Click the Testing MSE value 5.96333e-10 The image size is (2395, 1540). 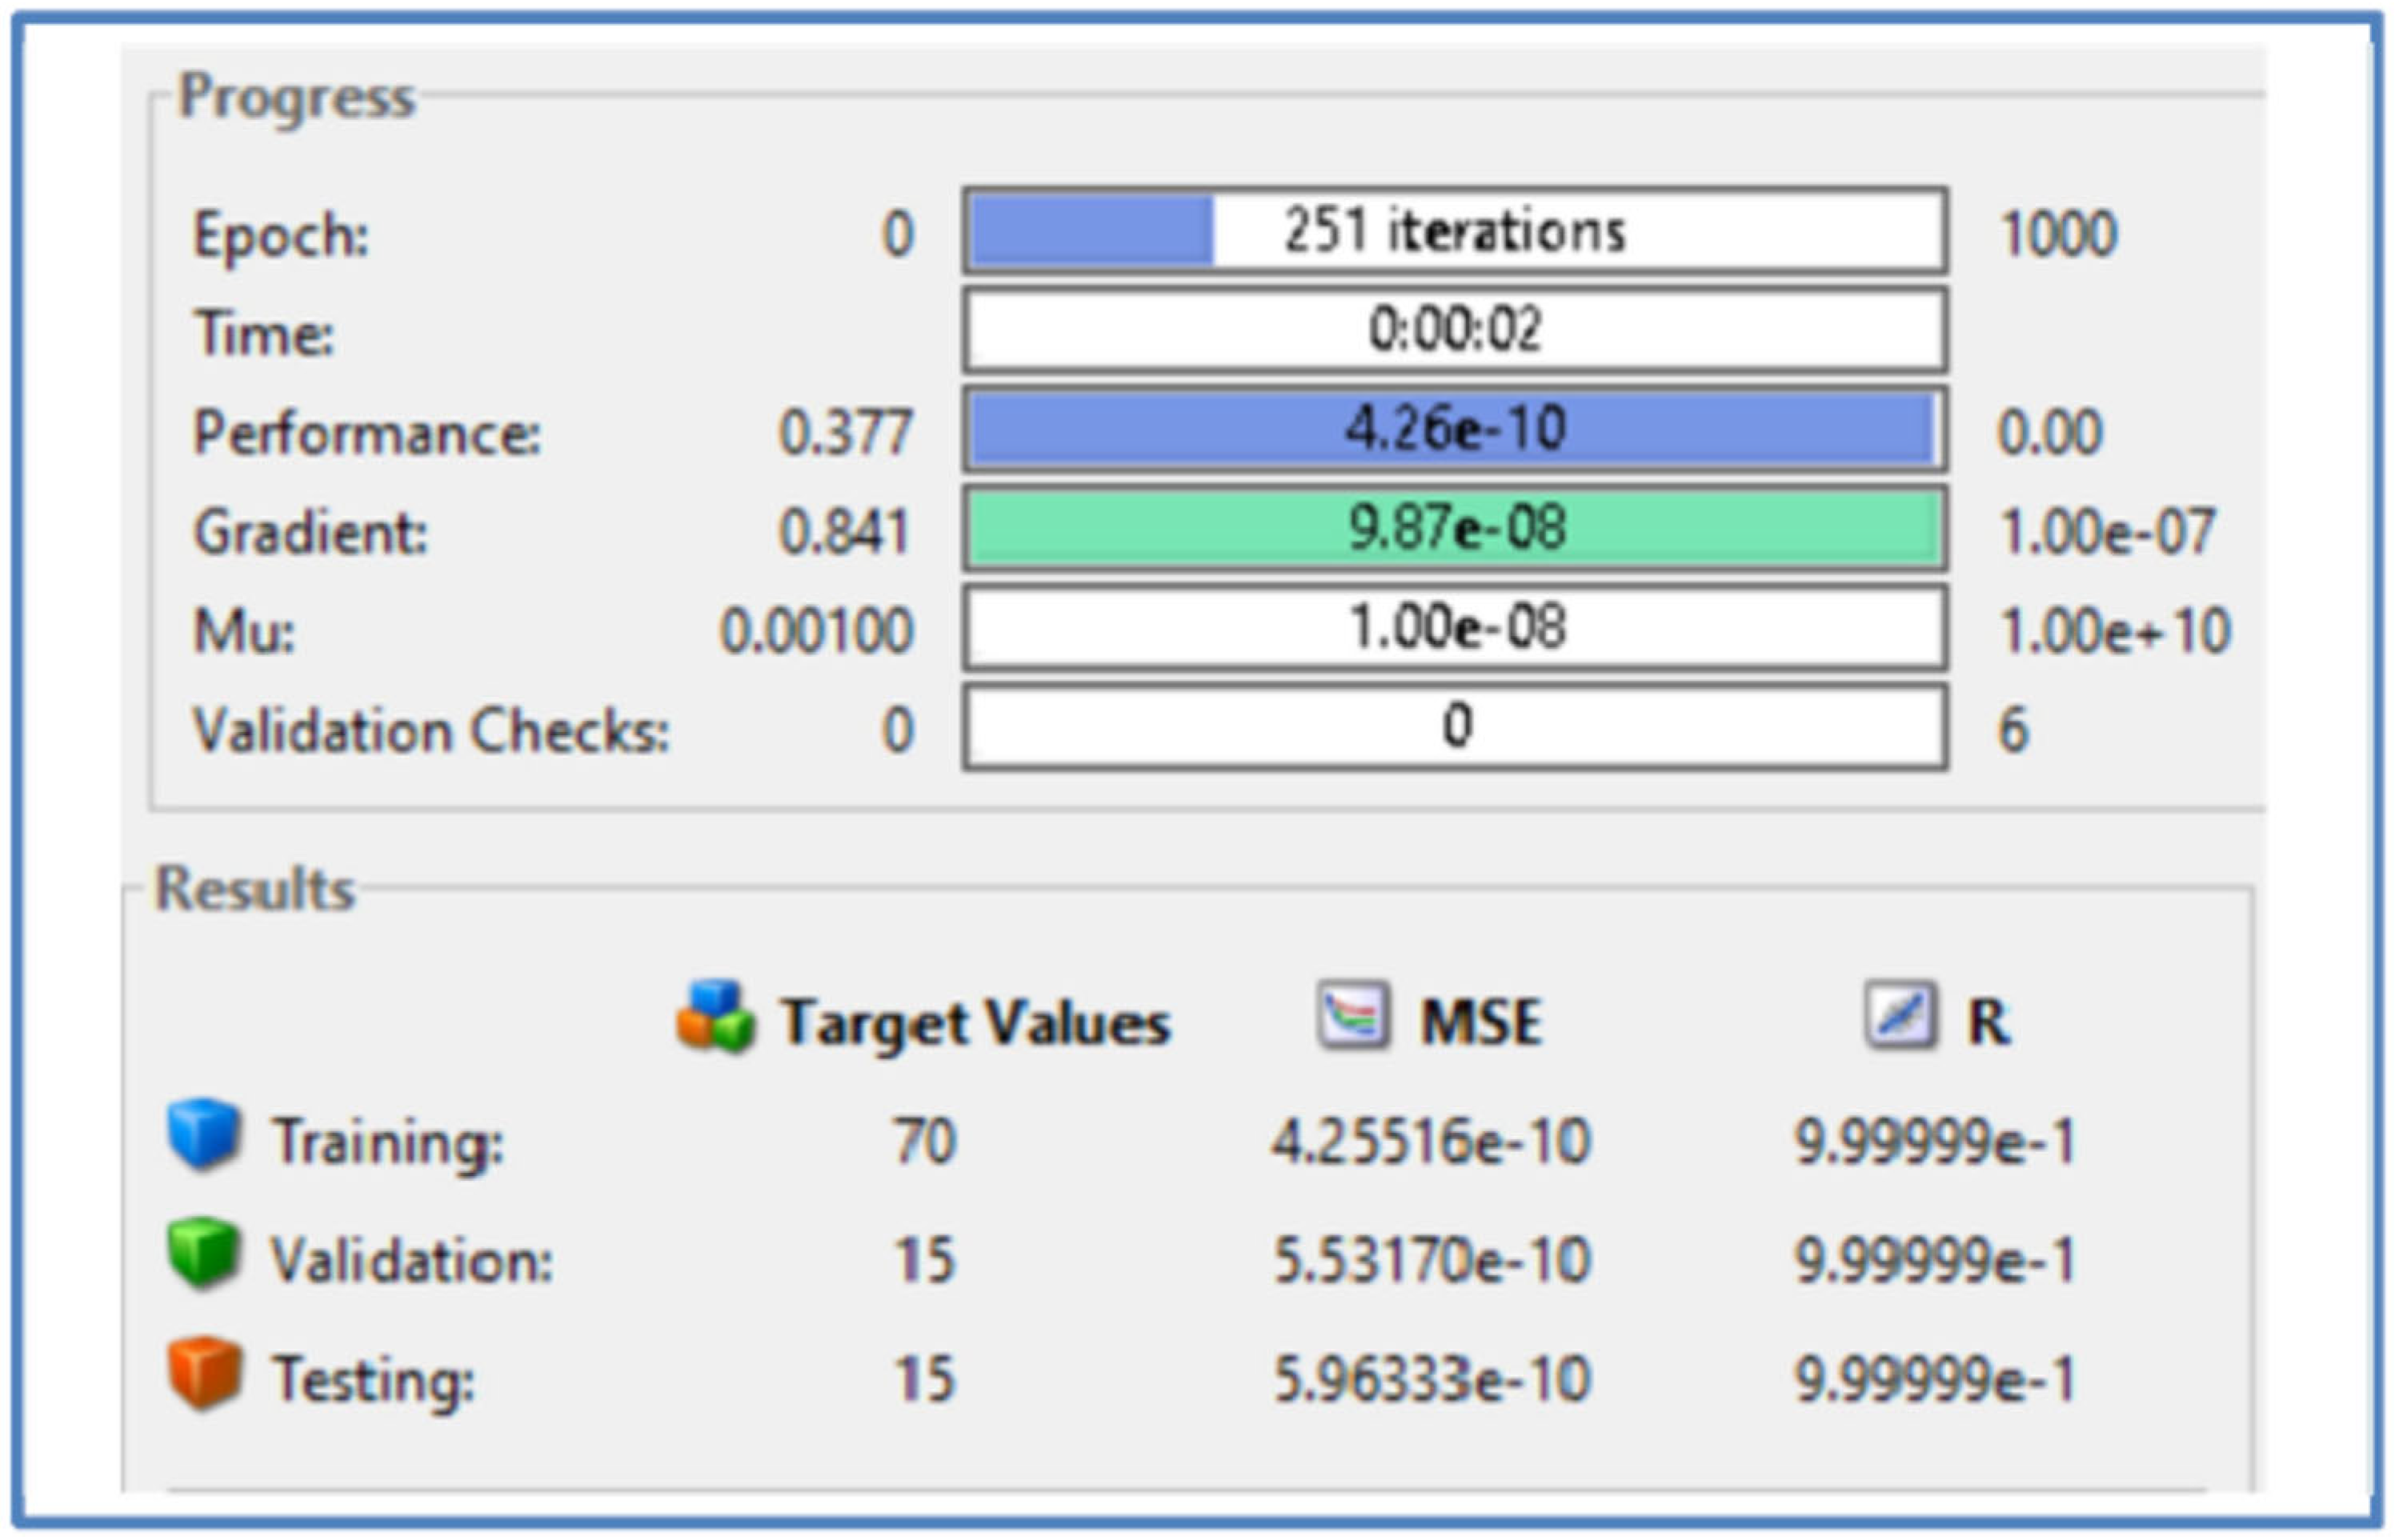click(x=1431, y=1379)
